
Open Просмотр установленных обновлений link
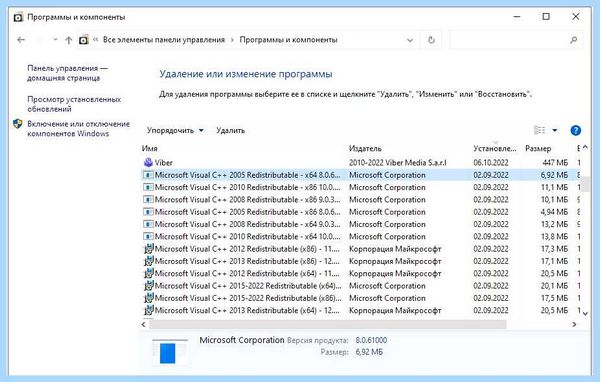click(x=74, y=104)
